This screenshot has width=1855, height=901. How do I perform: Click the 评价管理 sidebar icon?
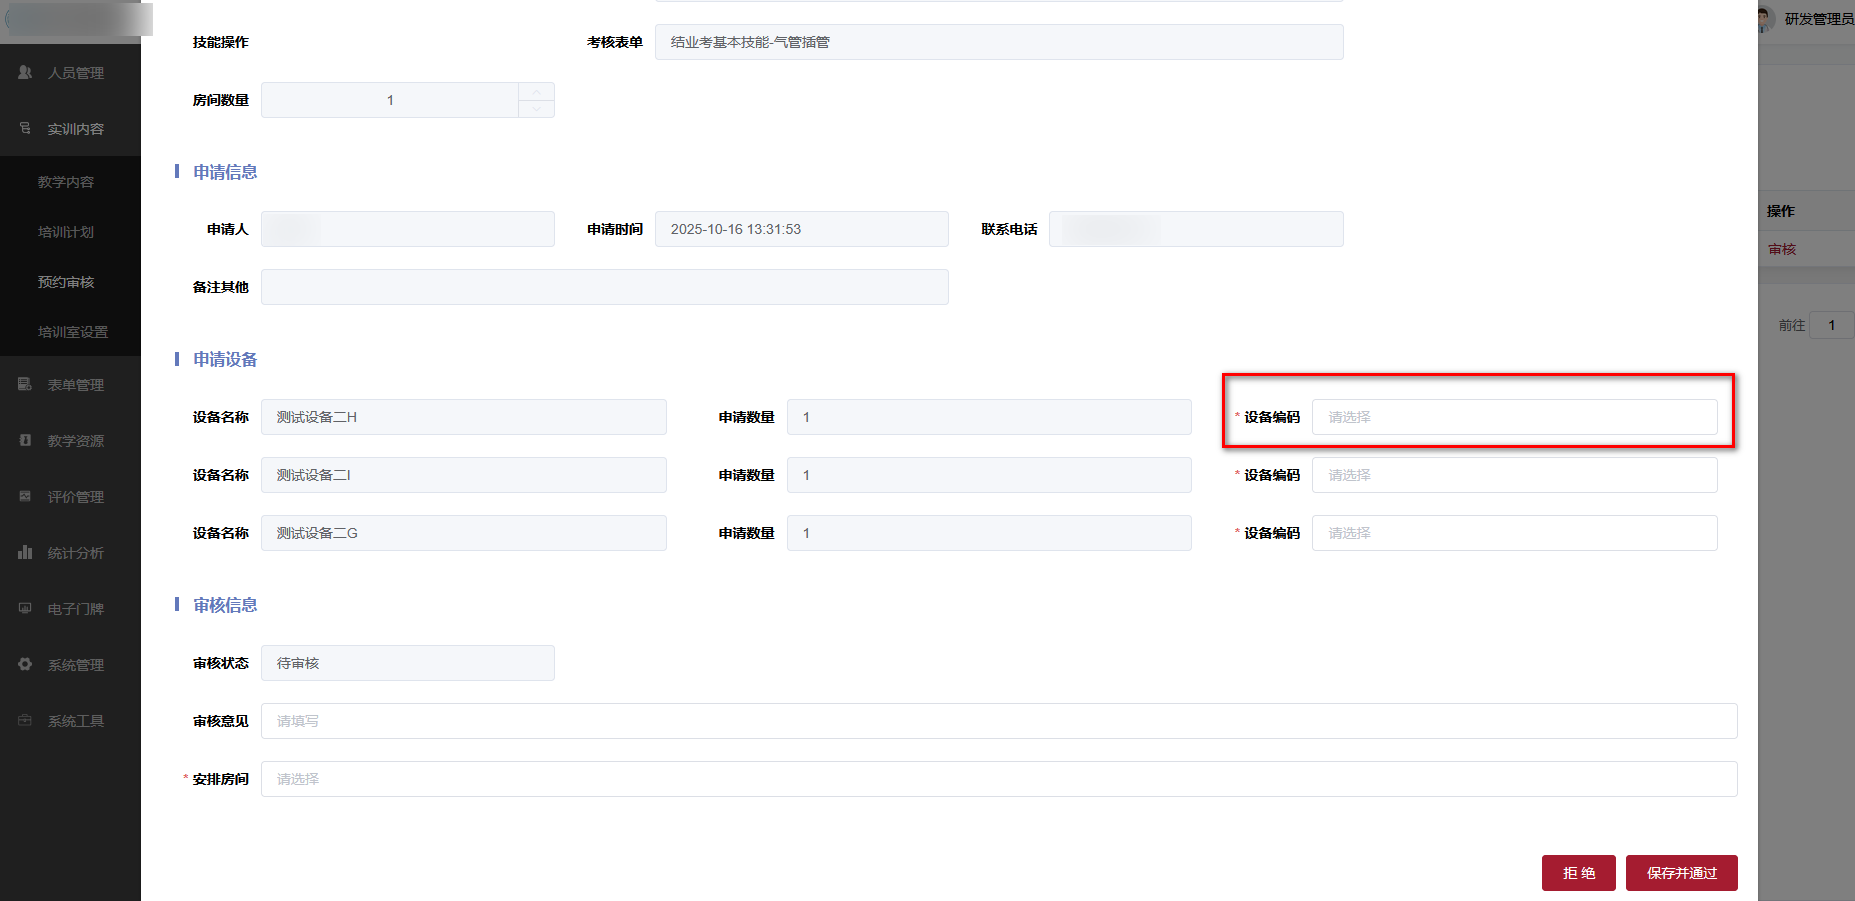pyautogui.click(x=25, y=496)
